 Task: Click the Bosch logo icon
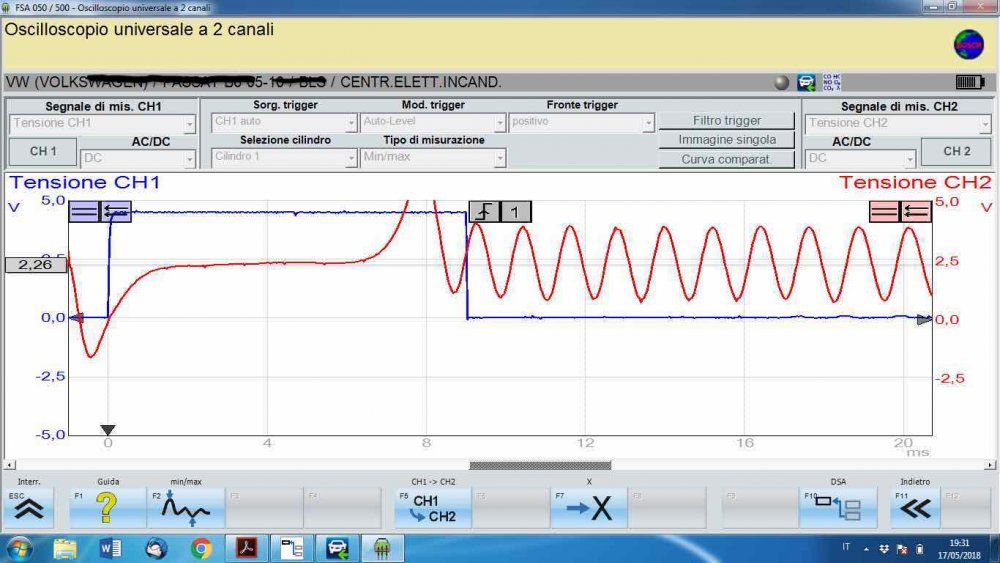pyautogui.click(x=967, y=45)
